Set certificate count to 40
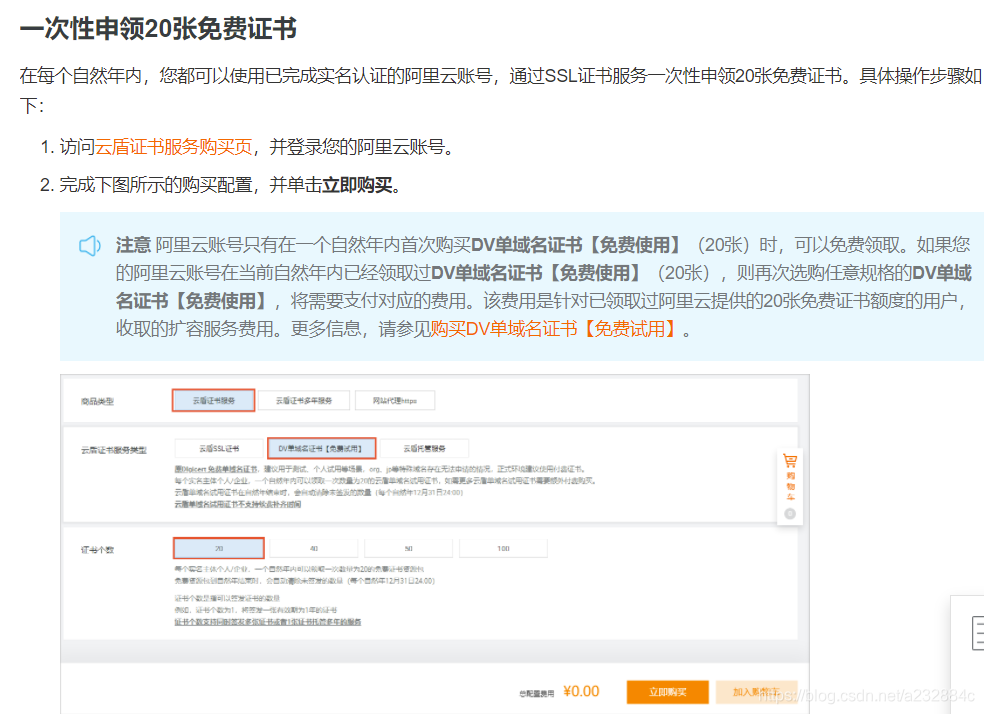This screenshot has width=984, height=714. (x=314, y=548)
